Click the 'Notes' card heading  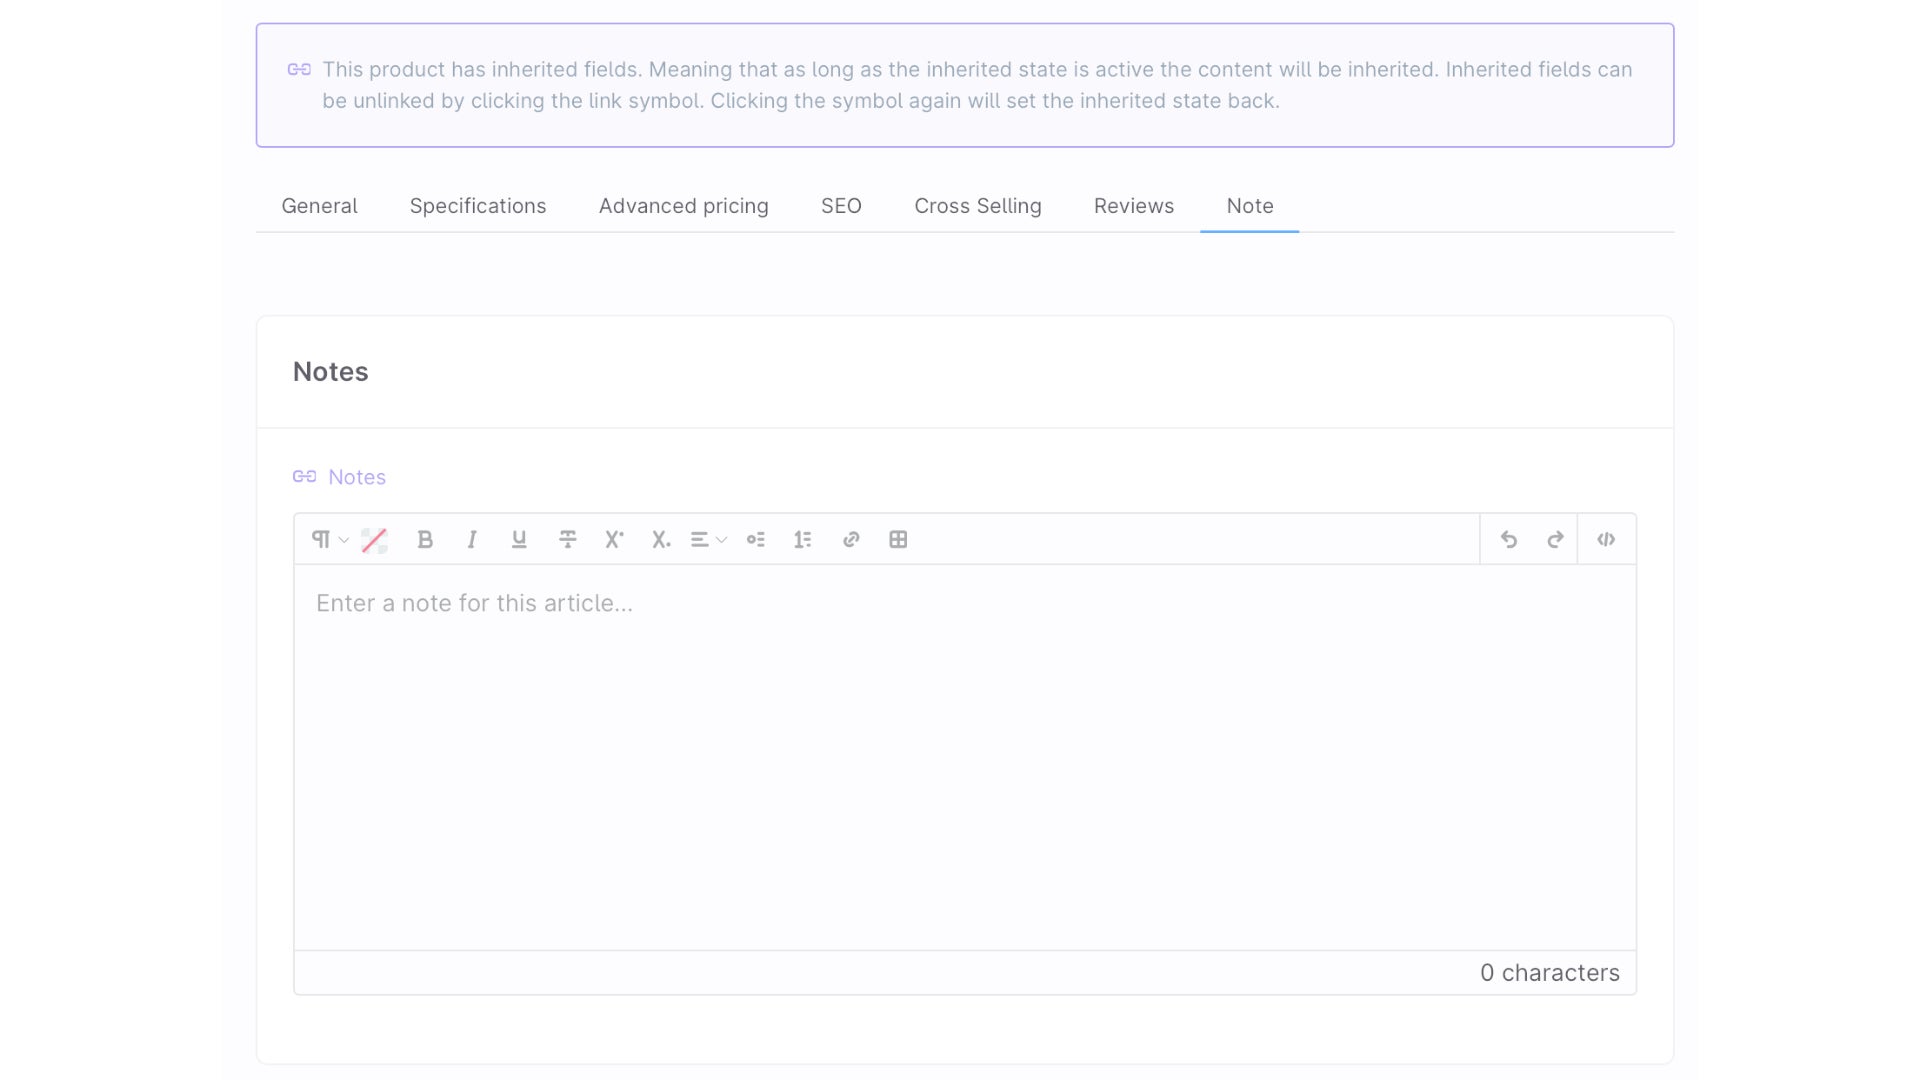click(x=331, y=372)
